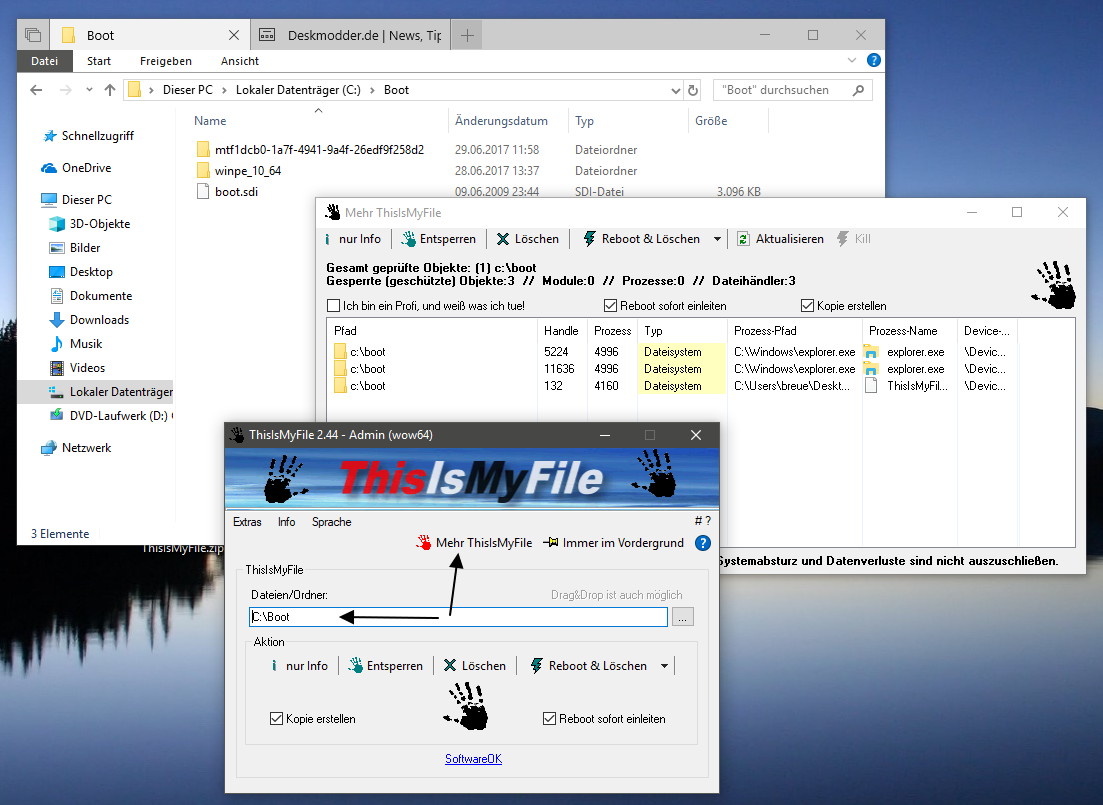Select the winpe_10_64 folder
1103x805 pixels.
point(248,171)
